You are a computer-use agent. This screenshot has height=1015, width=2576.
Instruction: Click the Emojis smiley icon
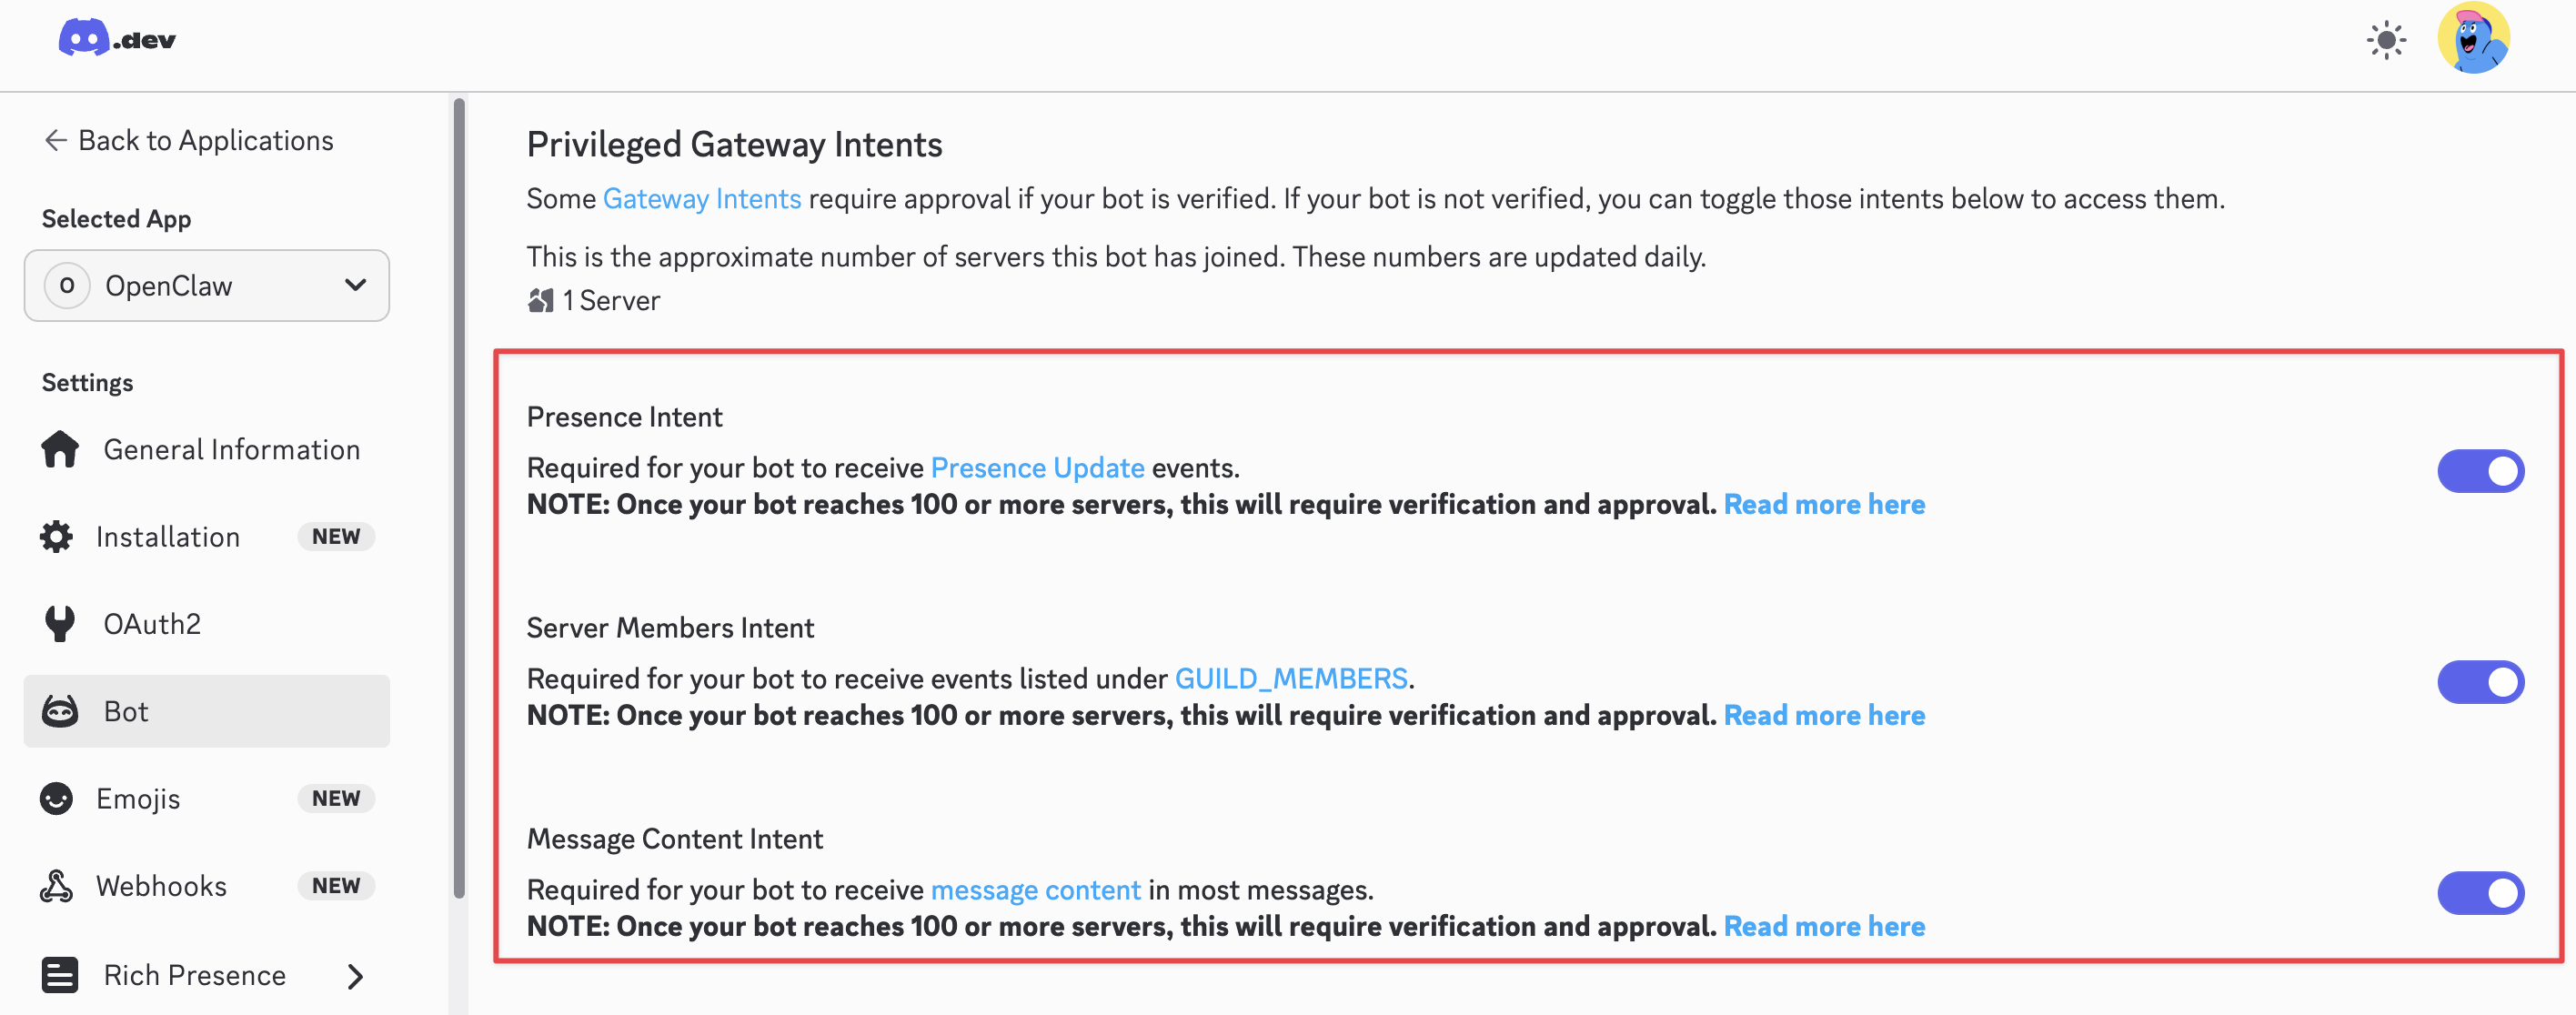pyautogui.click(x=56, y=799)
